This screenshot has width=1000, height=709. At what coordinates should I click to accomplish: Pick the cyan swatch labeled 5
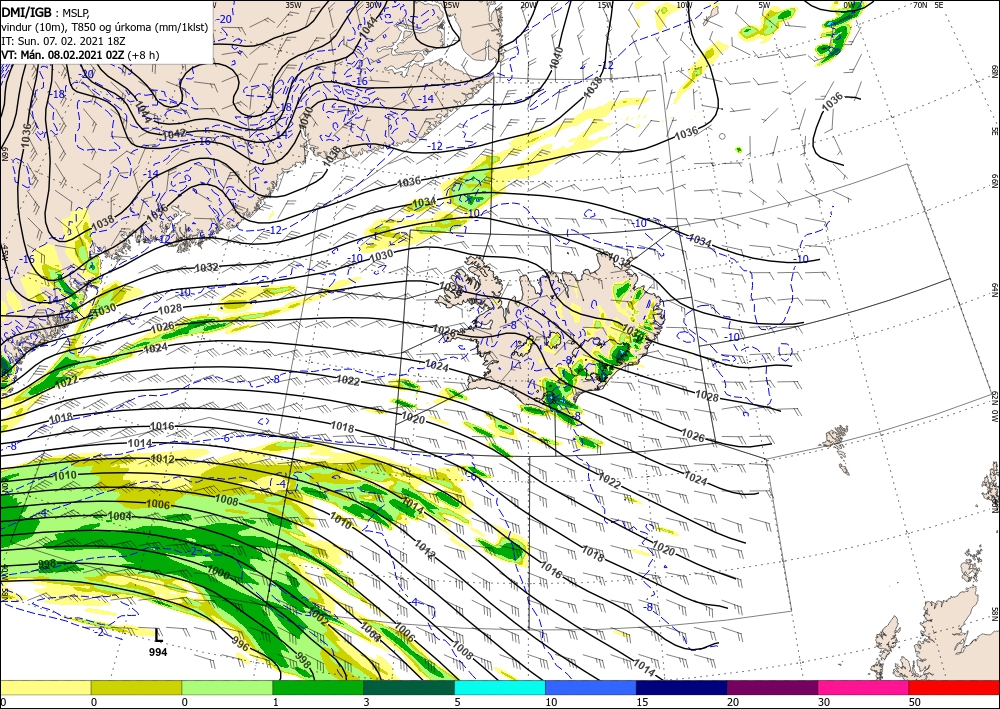[500, 688]
